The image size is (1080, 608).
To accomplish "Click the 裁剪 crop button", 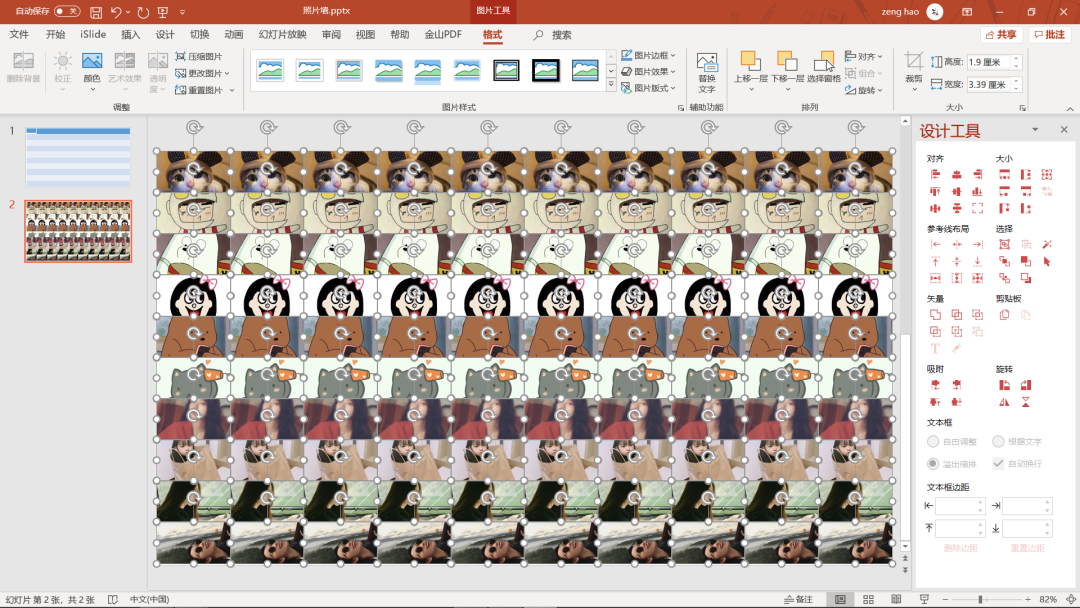I will (x=914, y=72).
